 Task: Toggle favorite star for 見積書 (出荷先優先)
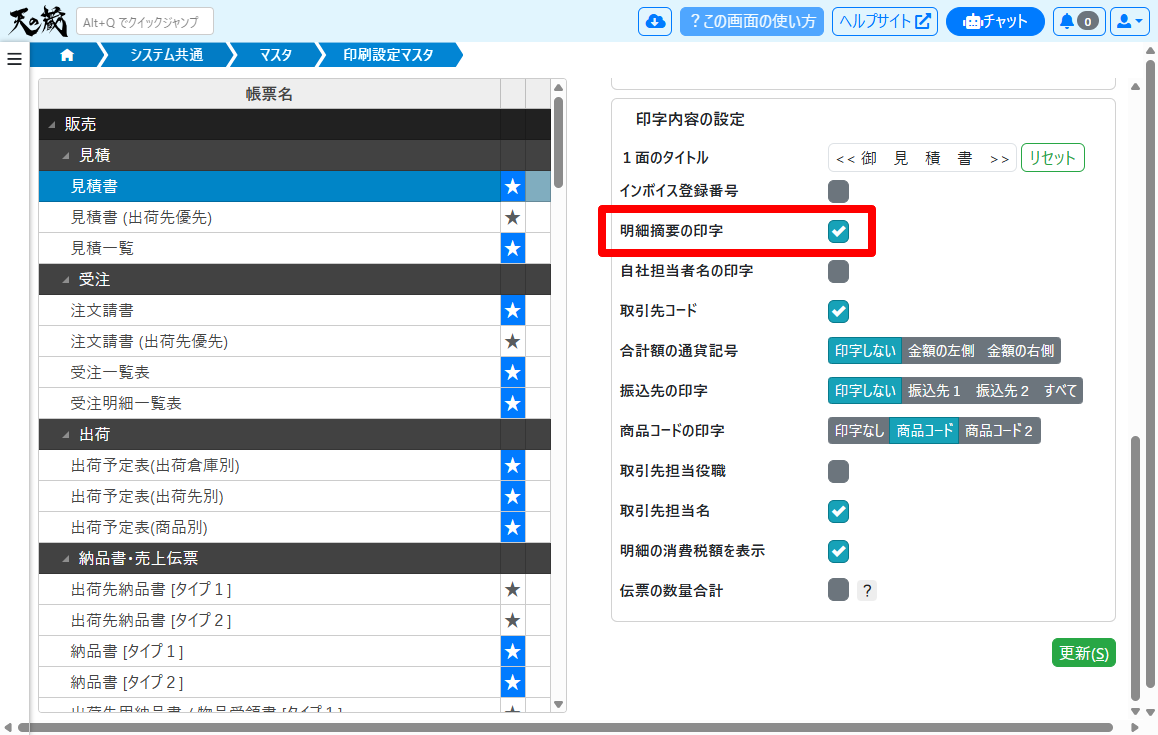(512, 217)
